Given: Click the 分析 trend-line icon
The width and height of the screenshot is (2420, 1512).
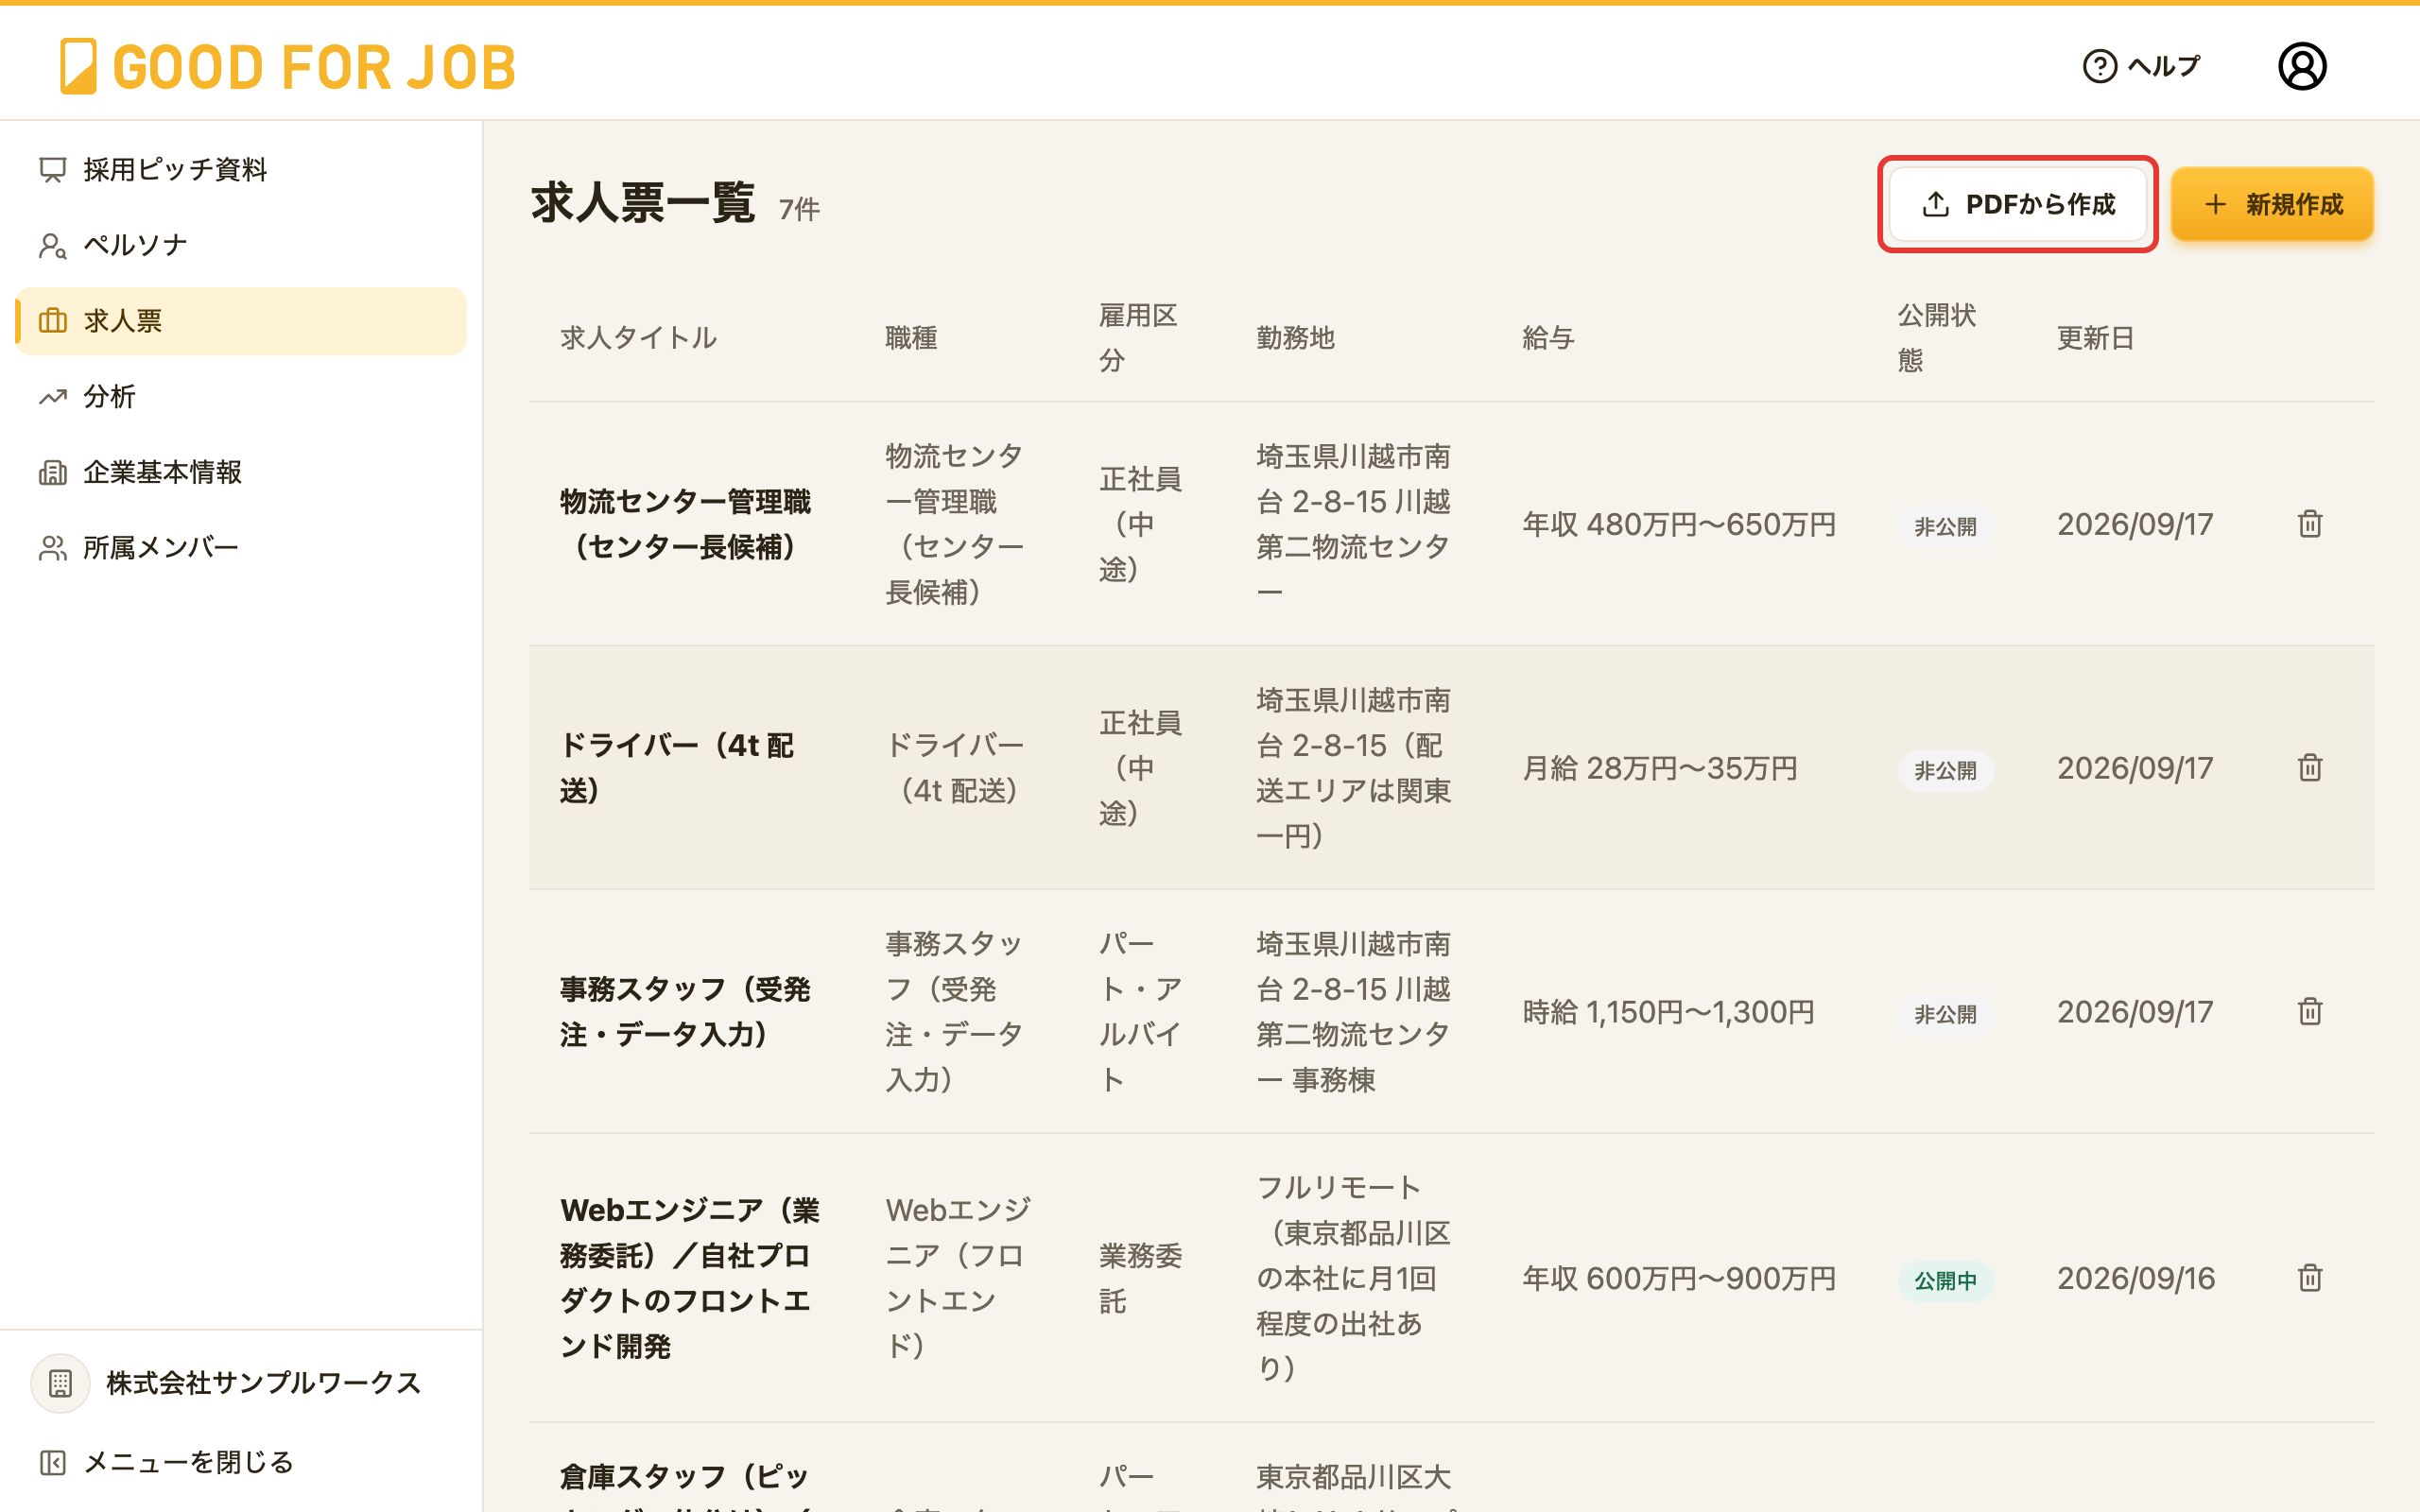Looking at the screenshot, I should [x=53, y=397].
